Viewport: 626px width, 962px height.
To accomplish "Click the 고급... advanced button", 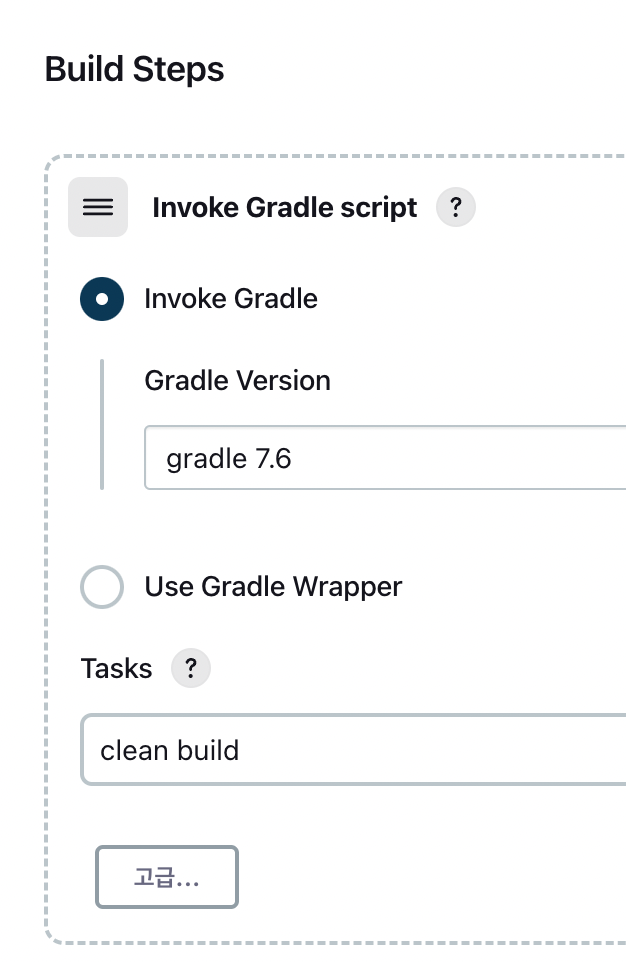I will coord(167,877).
